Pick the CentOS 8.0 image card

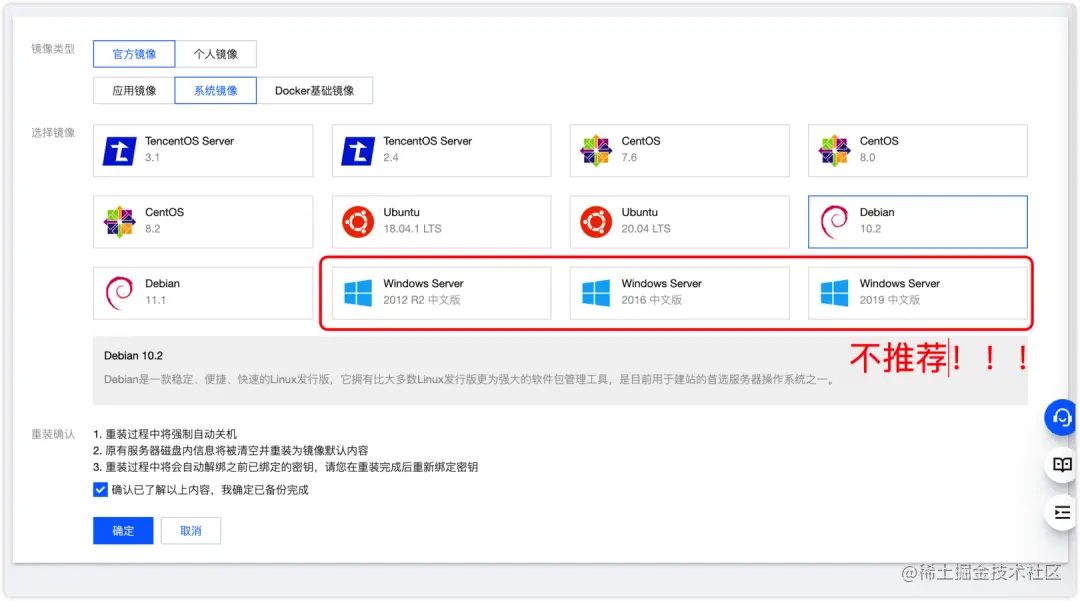pyautogui.click(x=918, y=151)
